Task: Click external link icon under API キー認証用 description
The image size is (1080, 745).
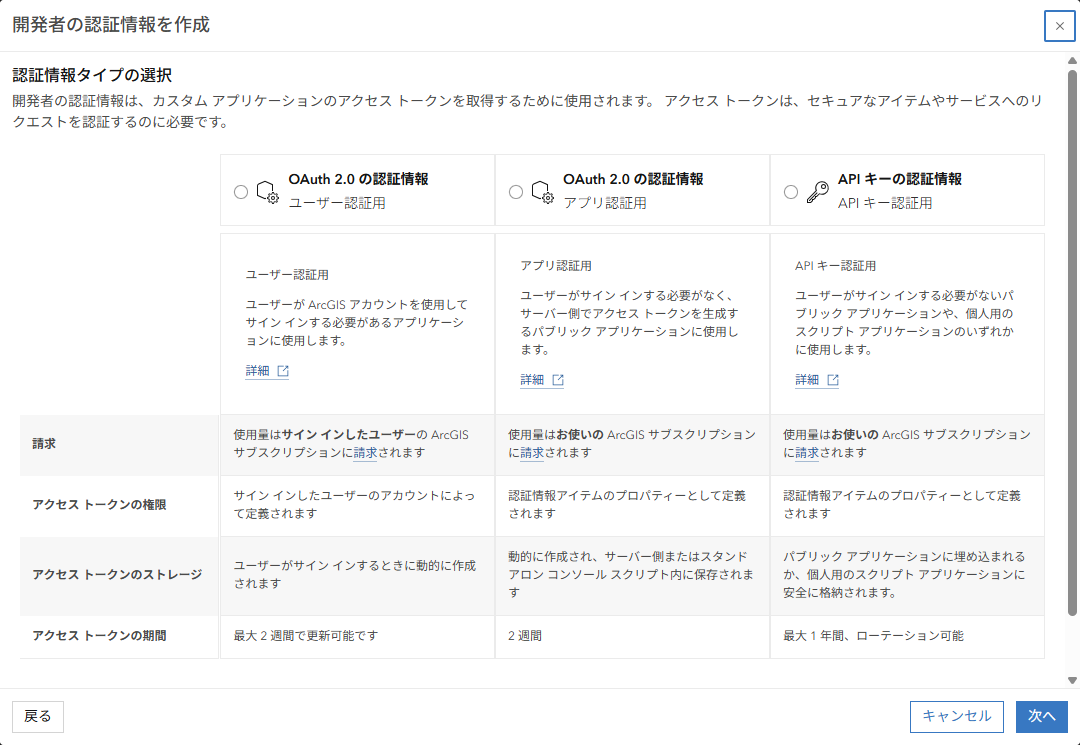Action: [x=833, y=380]
